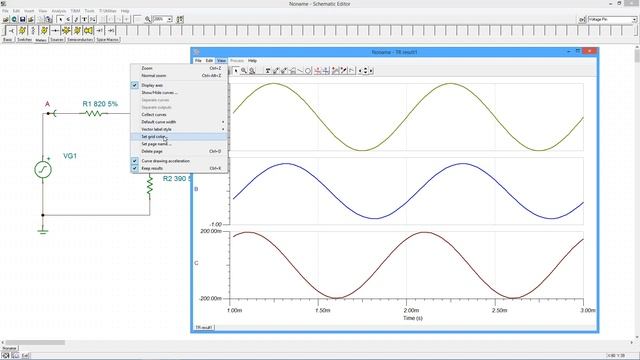Click the second zoom magnifier in diagram toolbar
Viewport: 640px width, 360px height.
(x=252, y=71)
